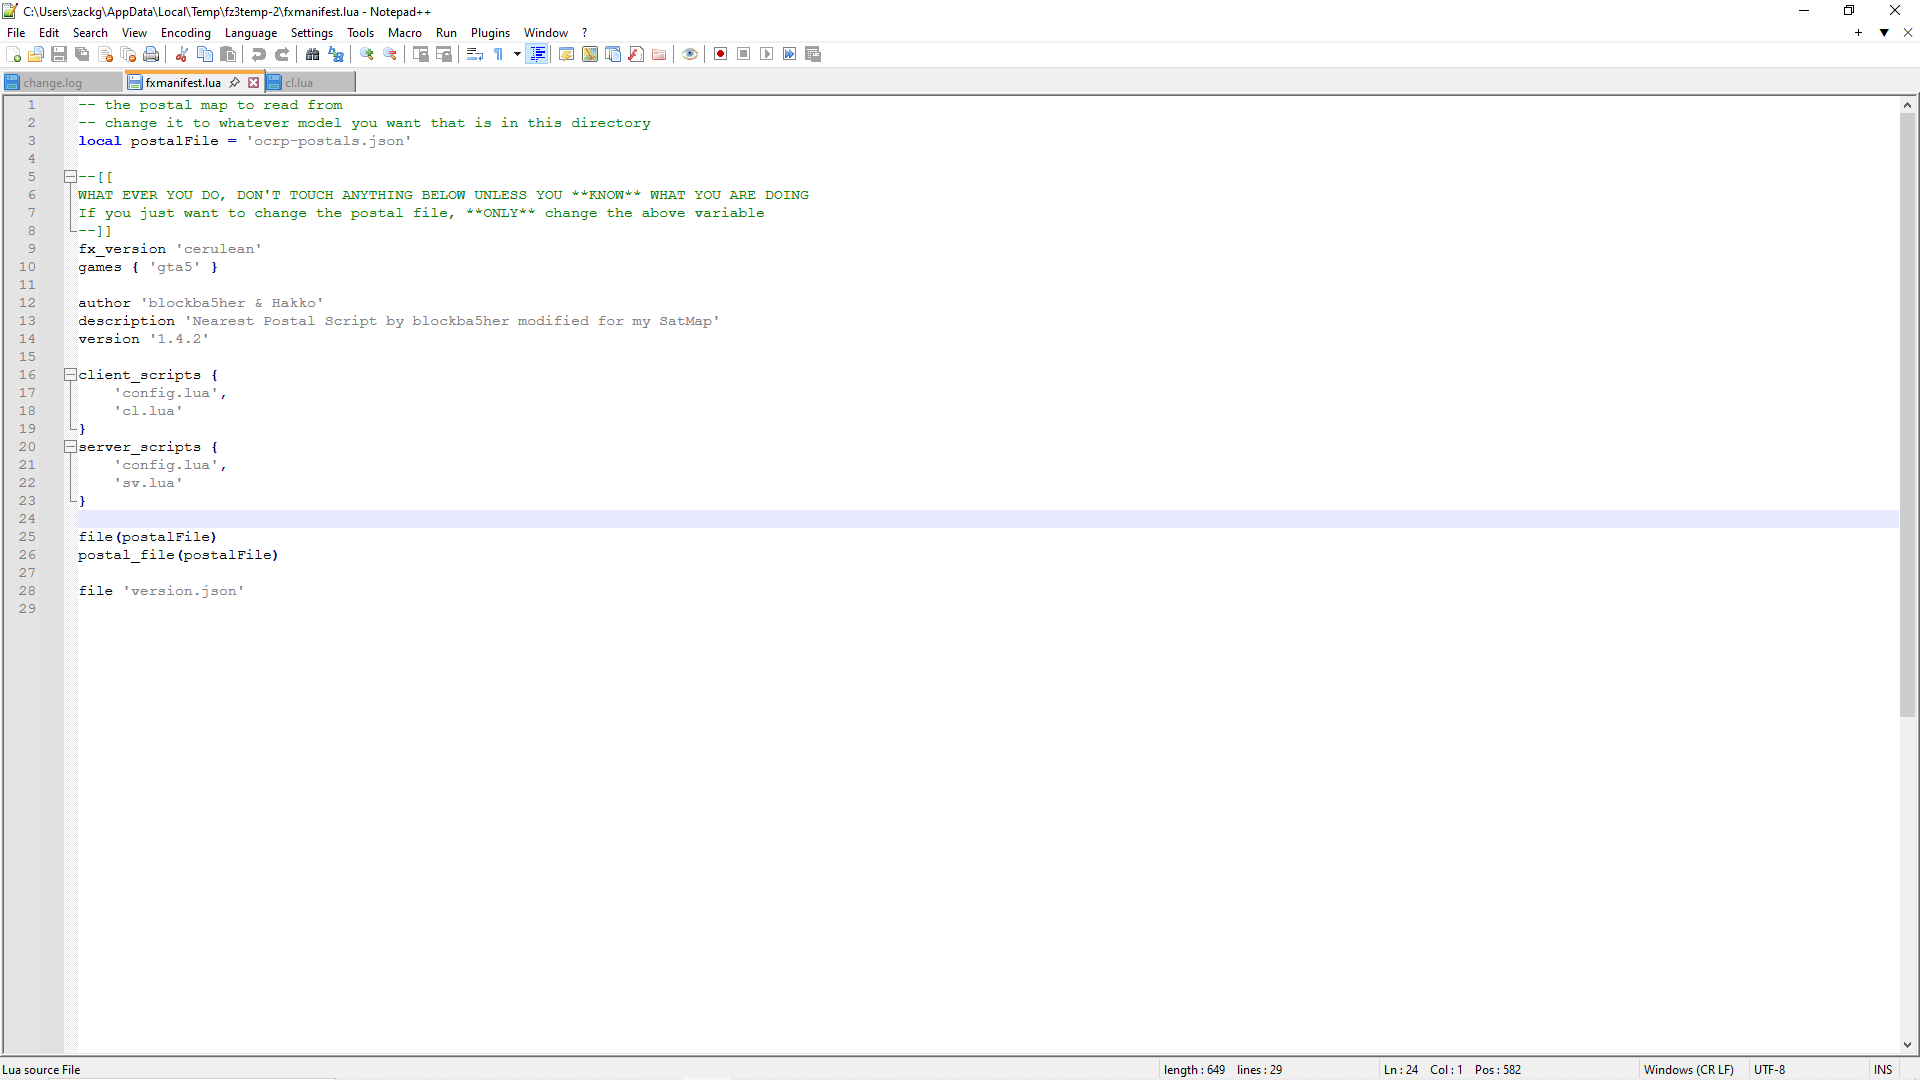
Task: Collapse the client_scripts code fold
Action: coord(70,375)
